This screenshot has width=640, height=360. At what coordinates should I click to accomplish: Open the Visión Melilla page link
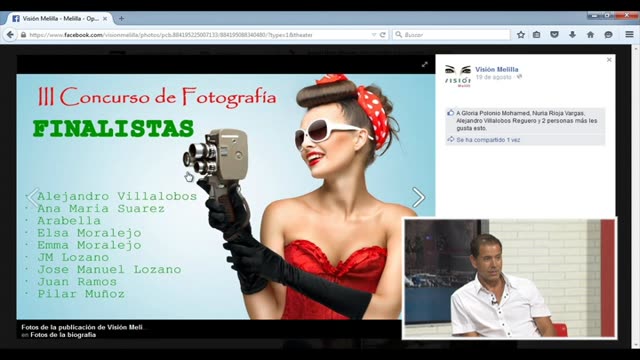click(x=496, y=69)
